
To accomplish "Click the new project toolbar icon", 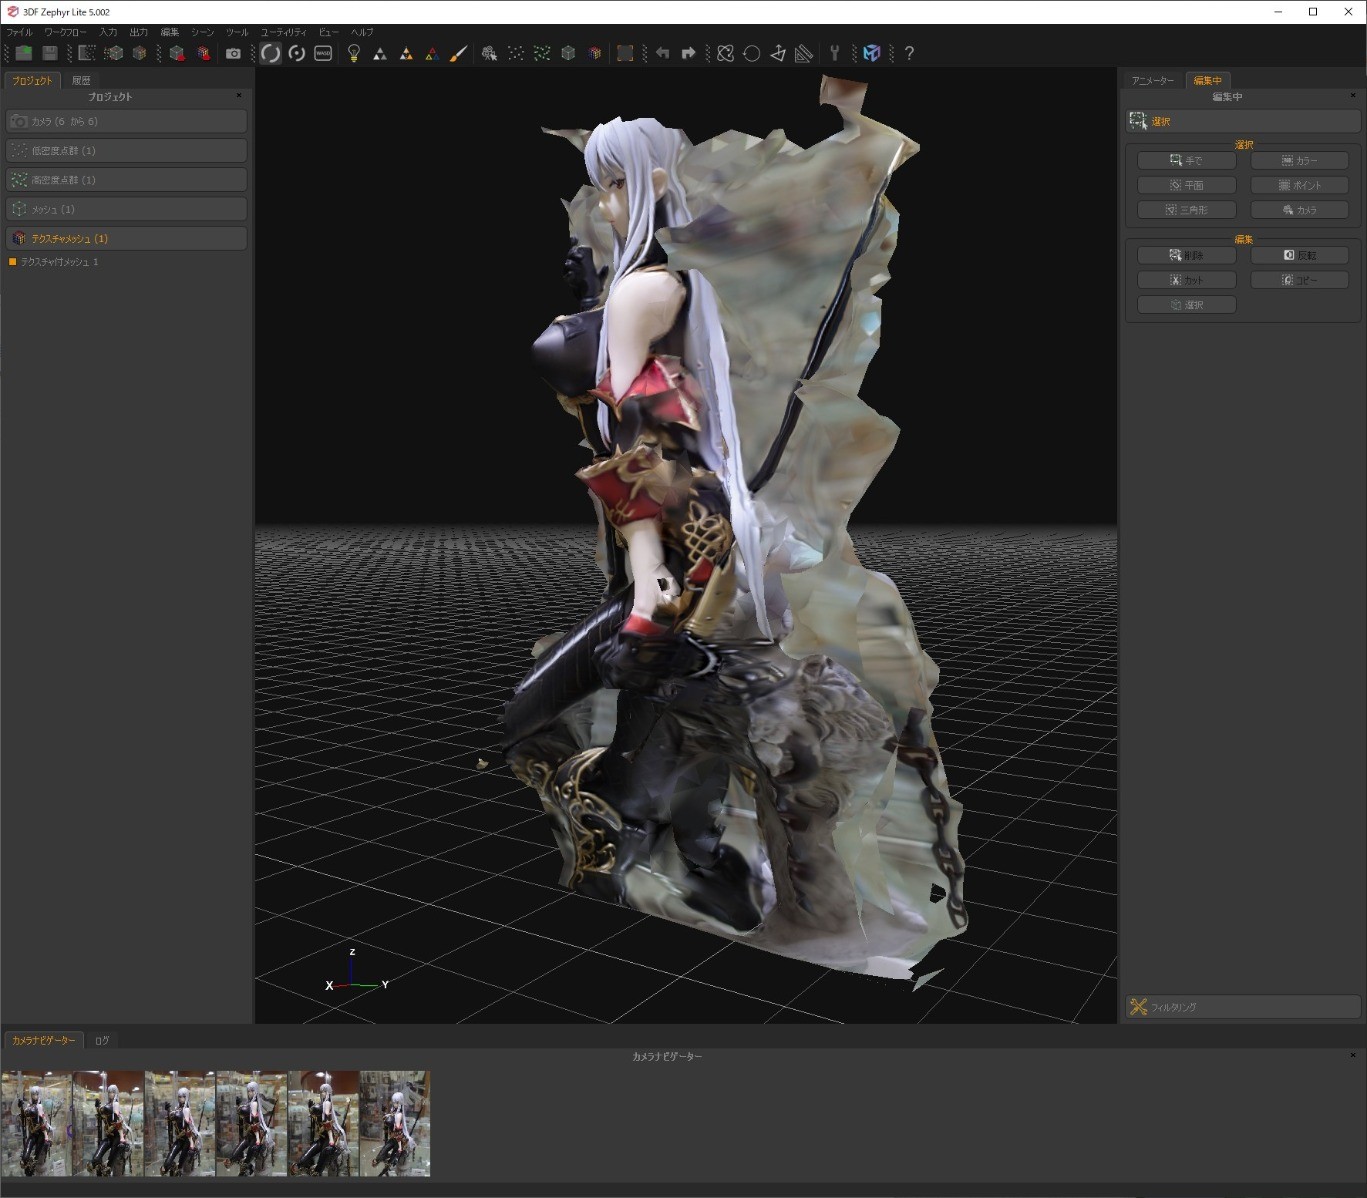I will 24,53.
